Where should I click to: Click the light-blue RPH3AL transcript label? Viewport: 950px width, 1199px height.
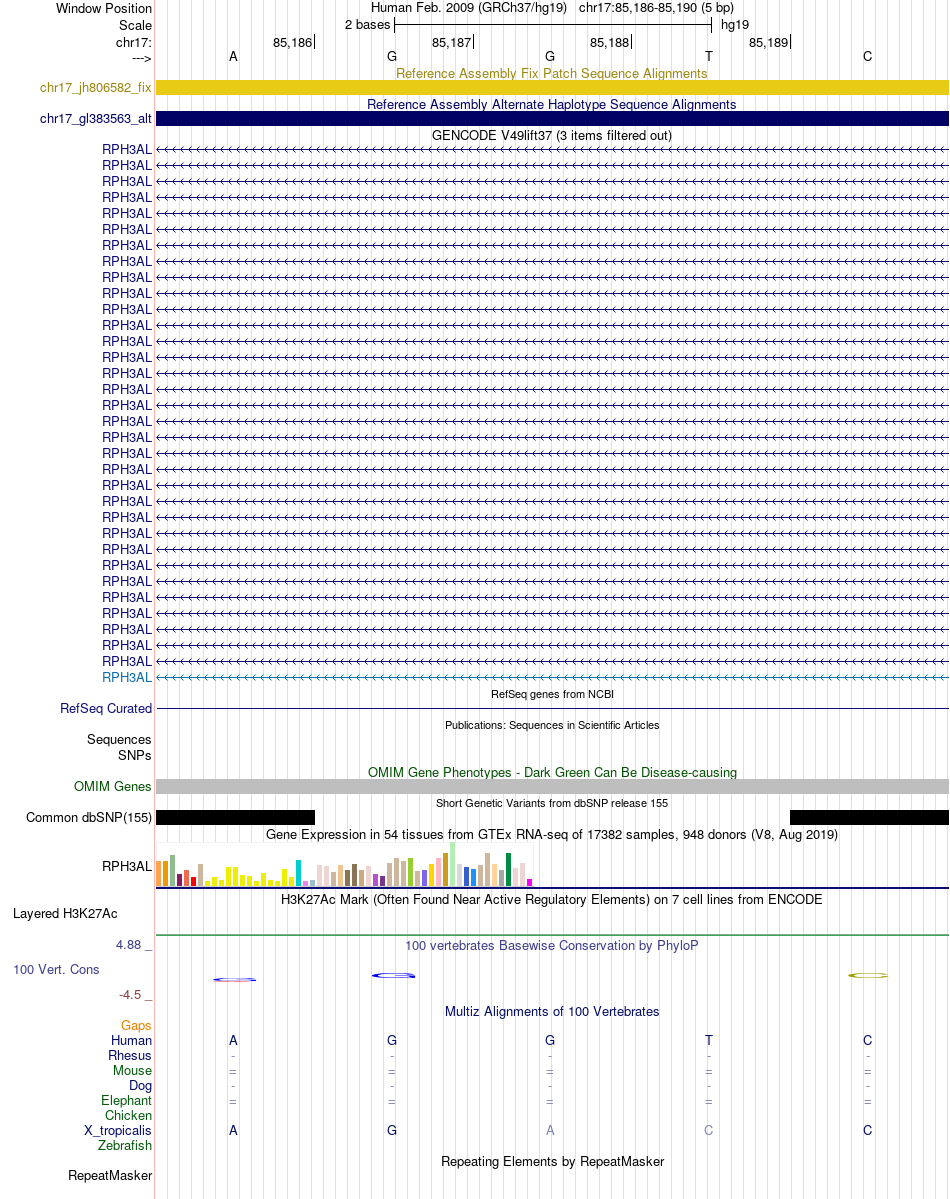127,677
